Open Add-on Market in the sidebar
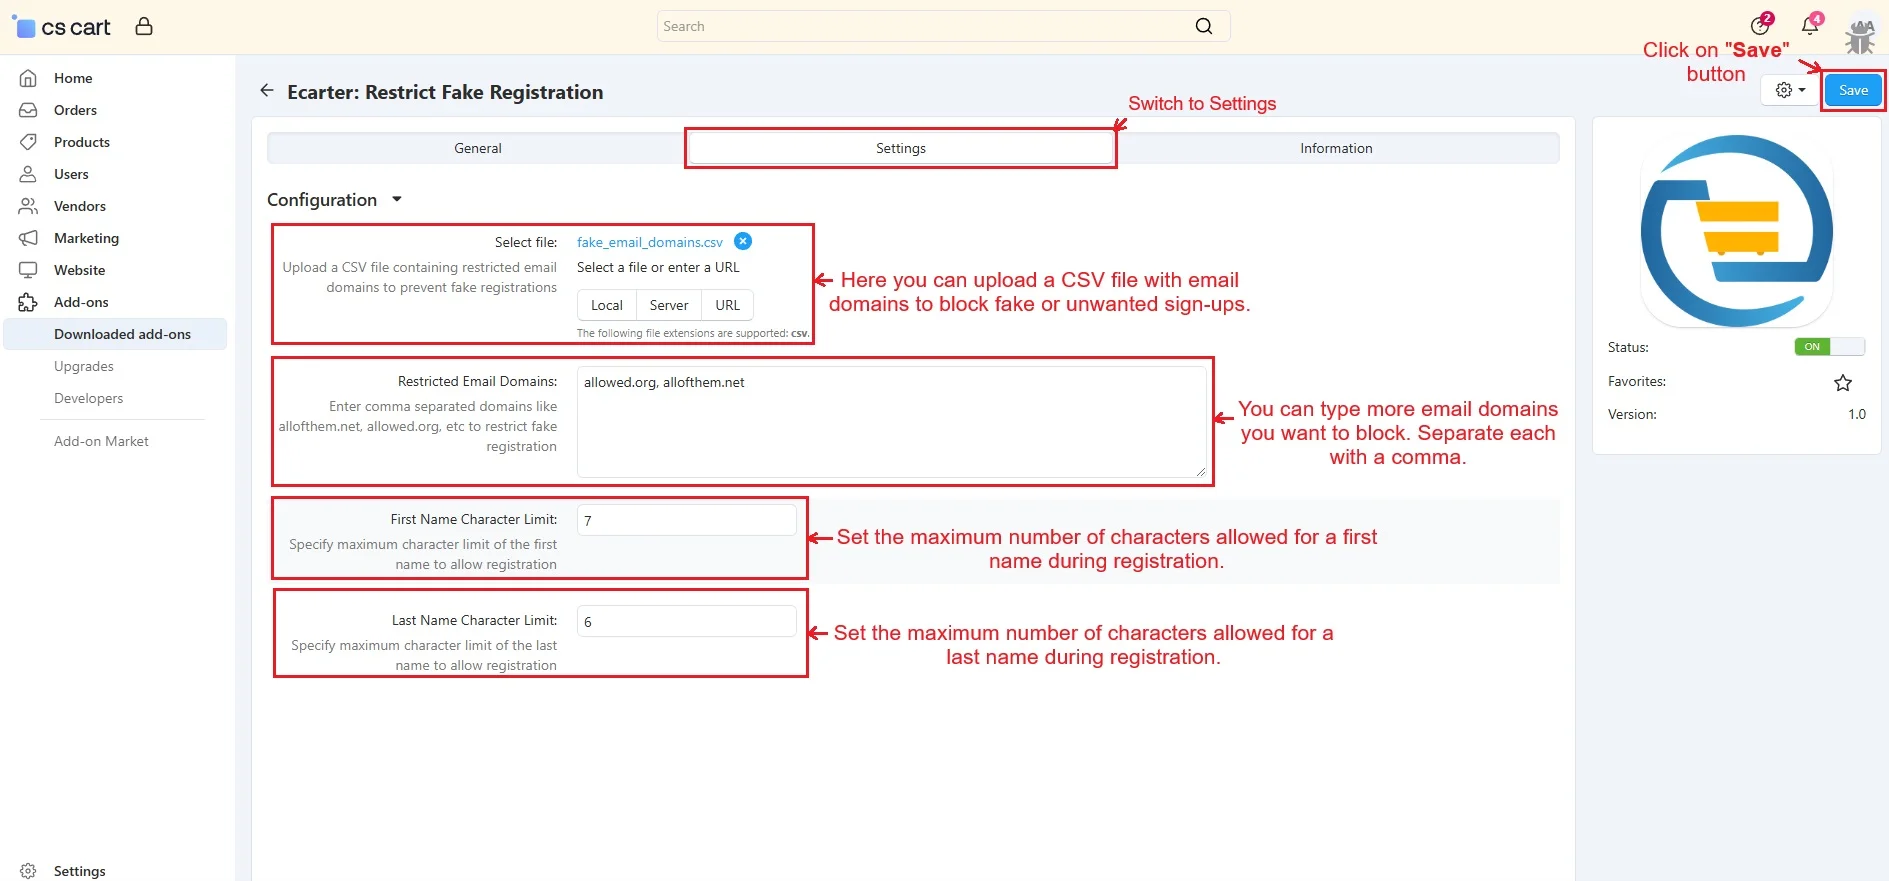Viewport: 1889px width, 881px height. tap(101, 441)
